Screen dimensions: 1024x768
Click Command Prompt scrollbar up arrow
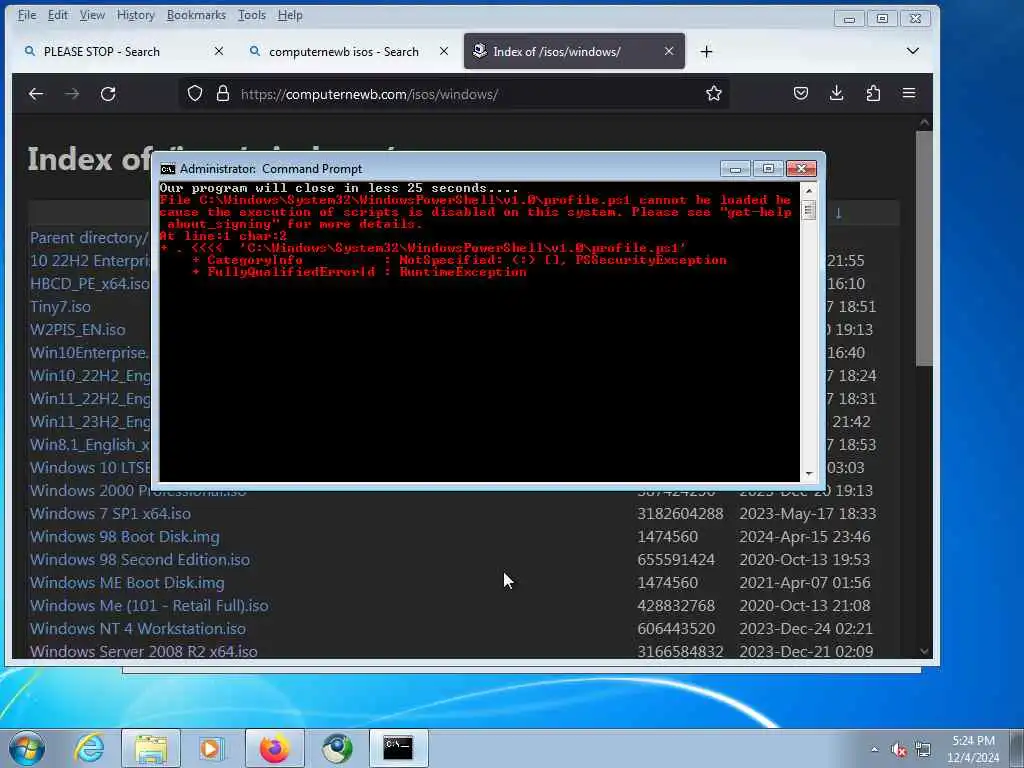[809, 191]
